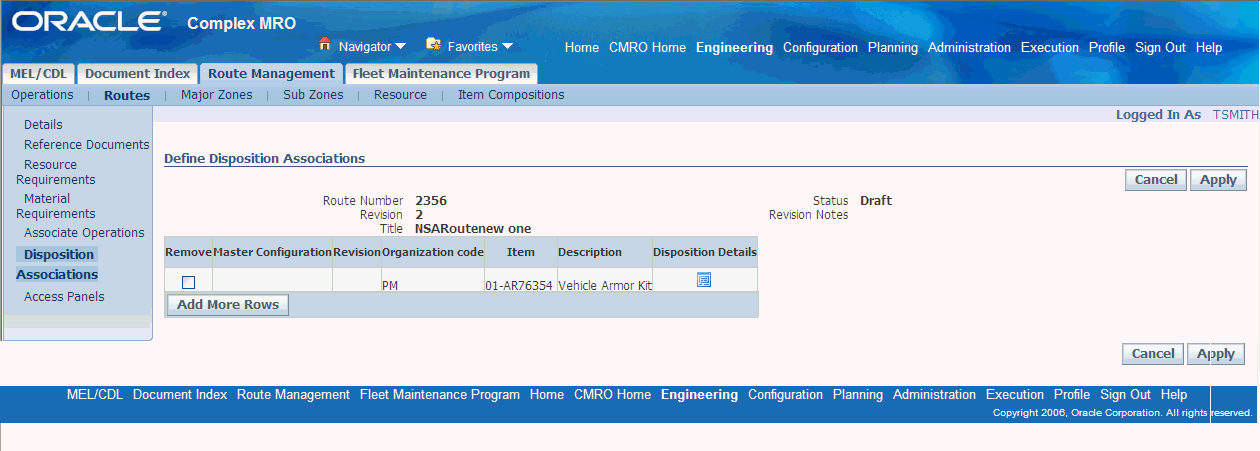Open the Item Compositions subtab
The image size is (1260, 451).
[x=511, y=95]
